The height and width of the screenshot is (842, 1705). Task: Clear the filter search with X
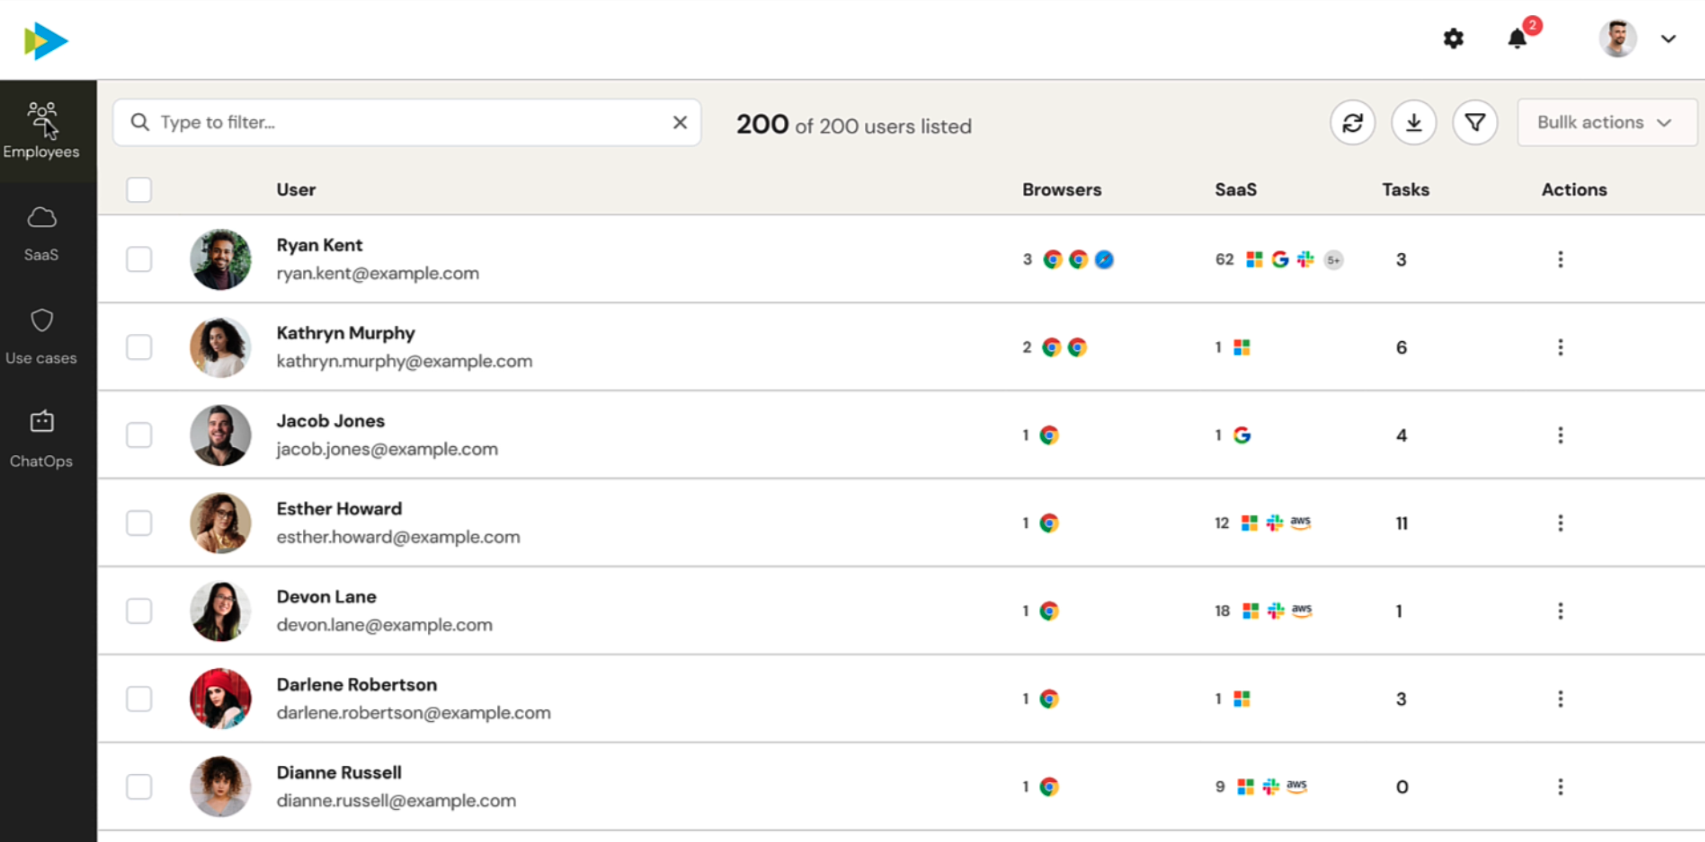[x=680, y=122]
